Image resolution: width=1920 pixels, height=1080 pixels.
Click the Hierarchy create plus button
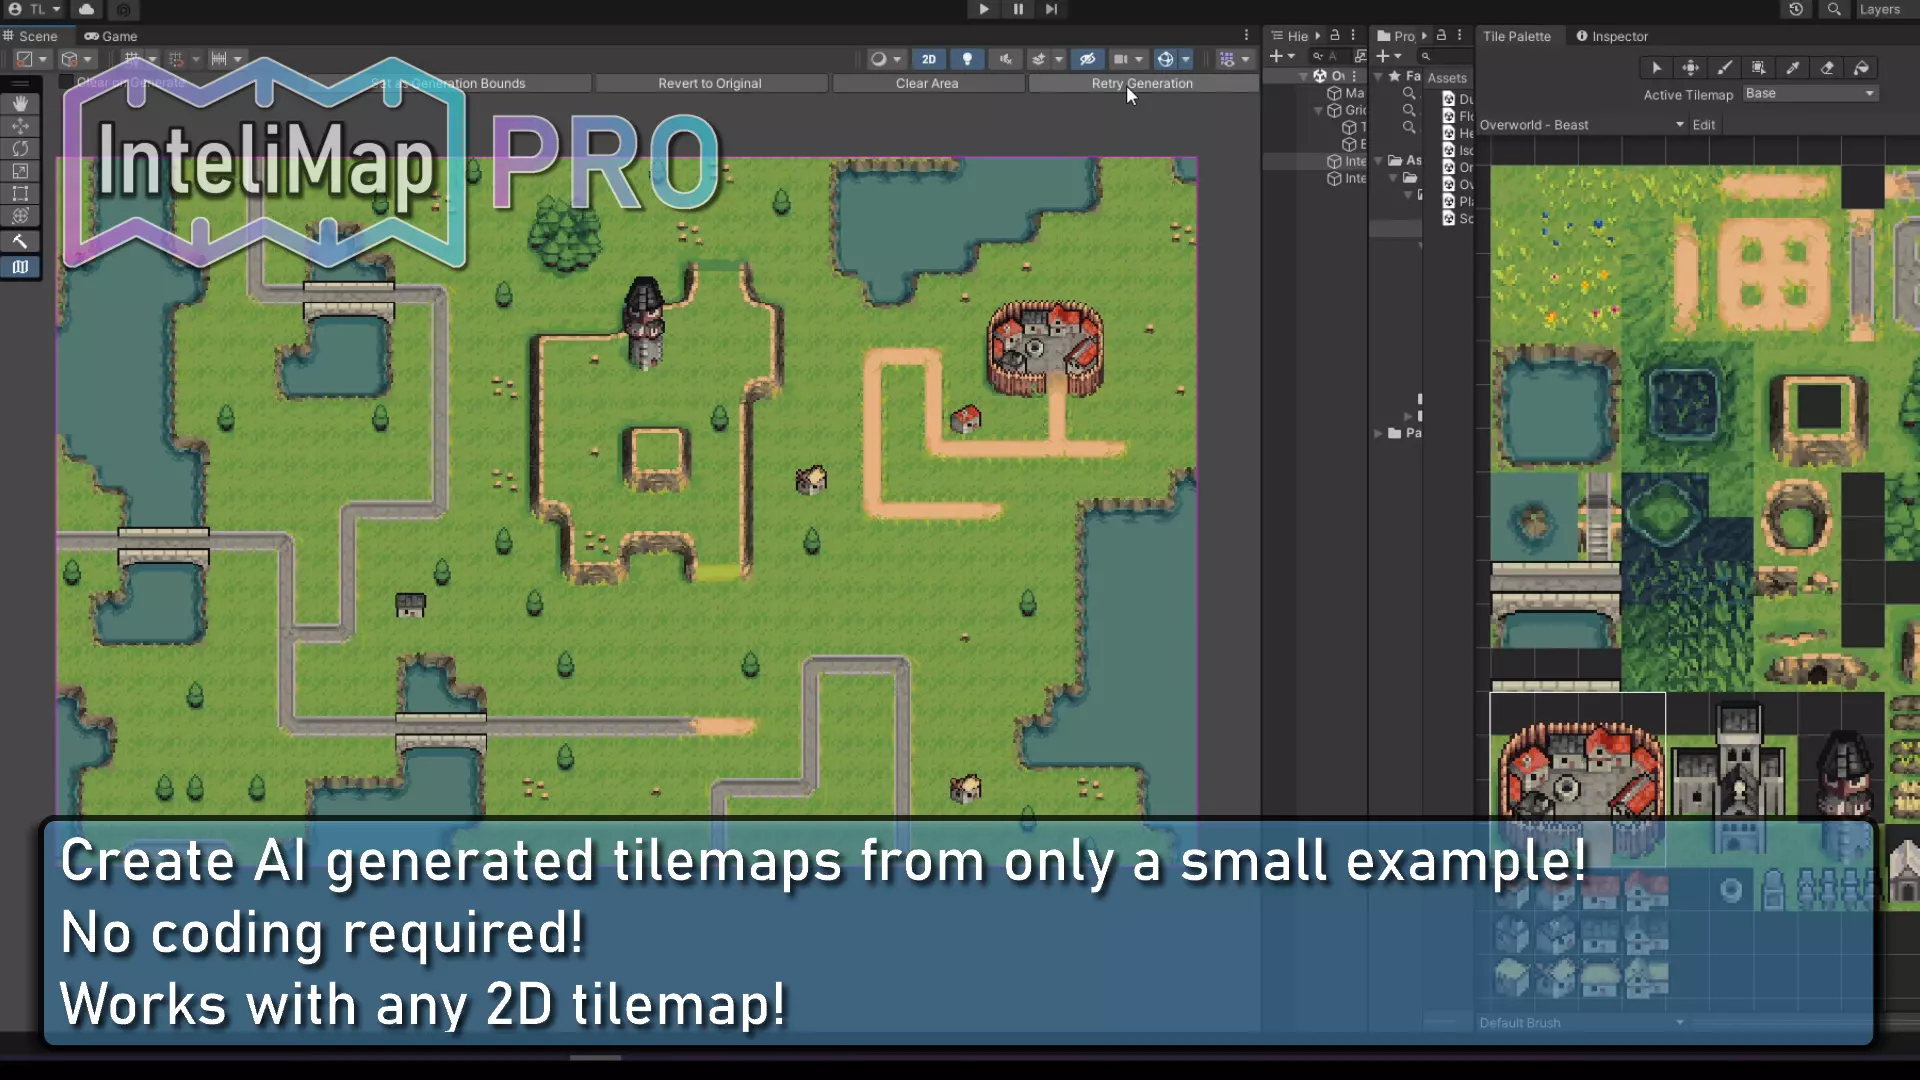1282,56
